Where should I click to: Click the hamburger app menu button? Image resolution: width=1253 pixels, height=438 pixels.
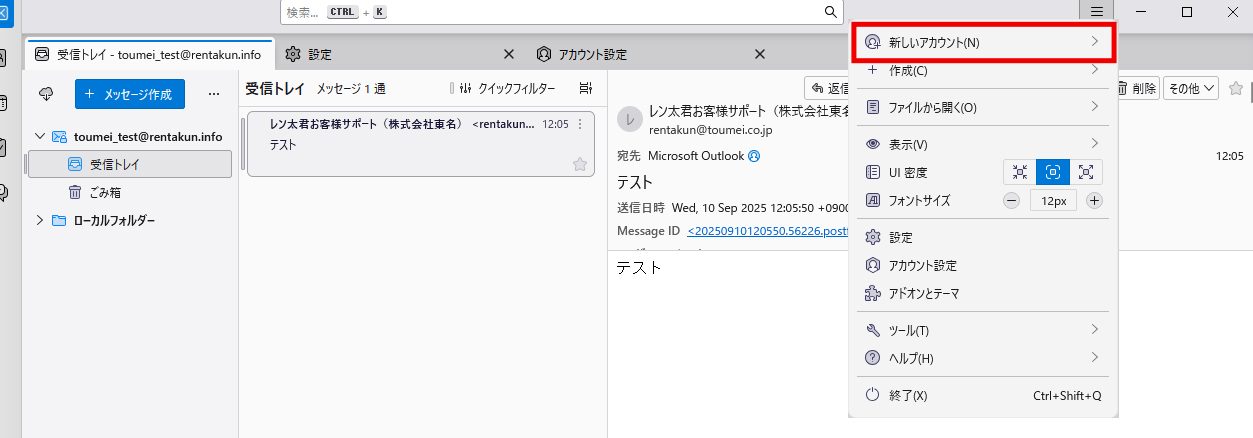coord(1097,12)
